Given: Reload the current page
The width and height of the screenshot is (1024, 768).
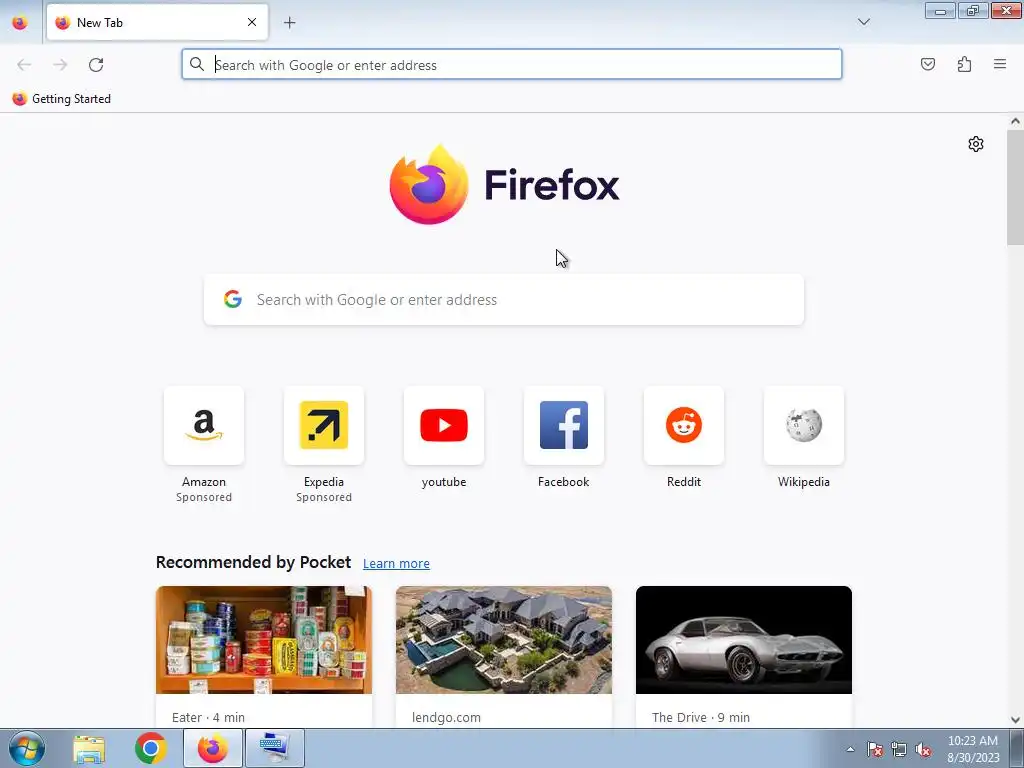Looking at the screenshot, I should pyautogui.click(x=96, y=65).
